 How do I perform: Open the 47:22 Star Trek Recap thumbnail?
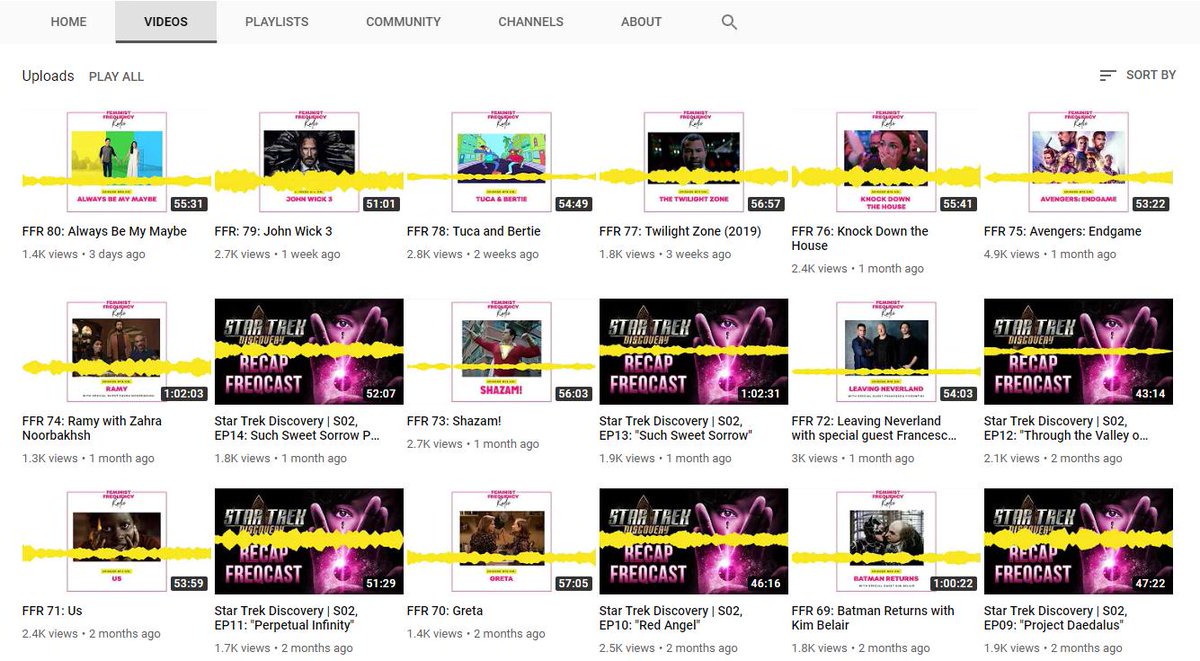point(1078,541)
